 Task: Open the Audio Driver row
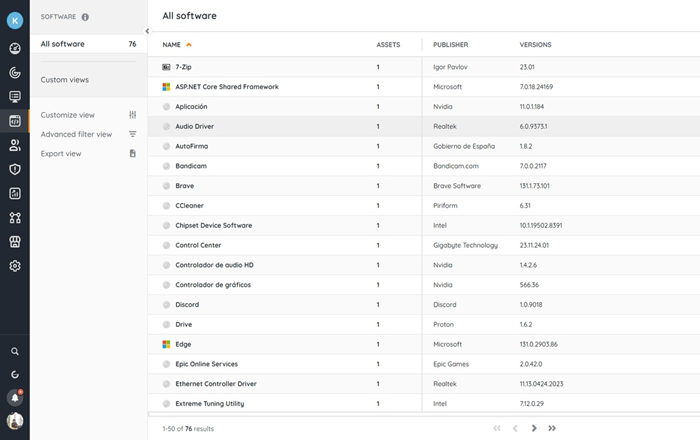click(x=424, y=126)
